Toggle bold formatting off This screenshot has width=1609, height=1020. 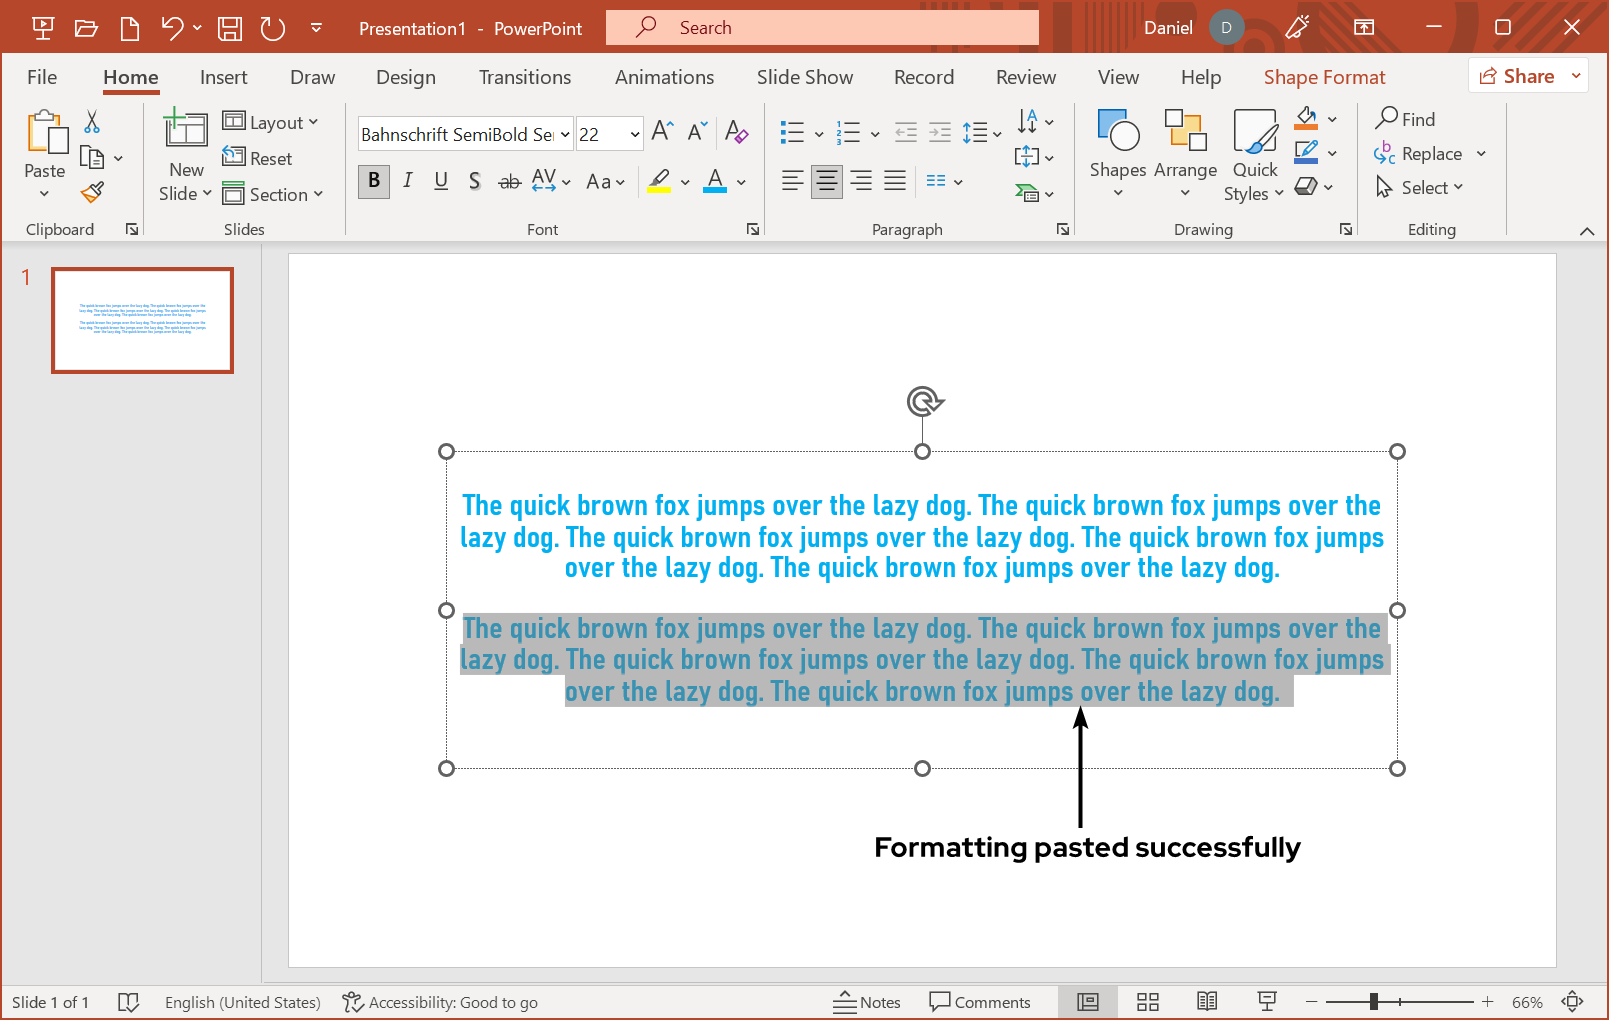[373, 181]
